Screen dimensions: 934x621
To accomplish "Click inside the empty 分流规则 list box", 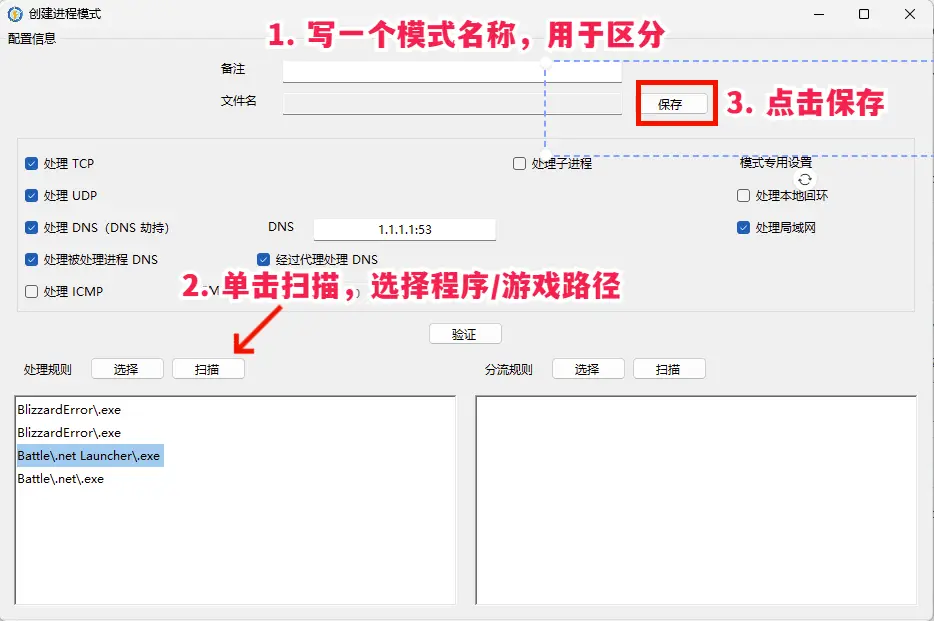I will click(696, 500).
